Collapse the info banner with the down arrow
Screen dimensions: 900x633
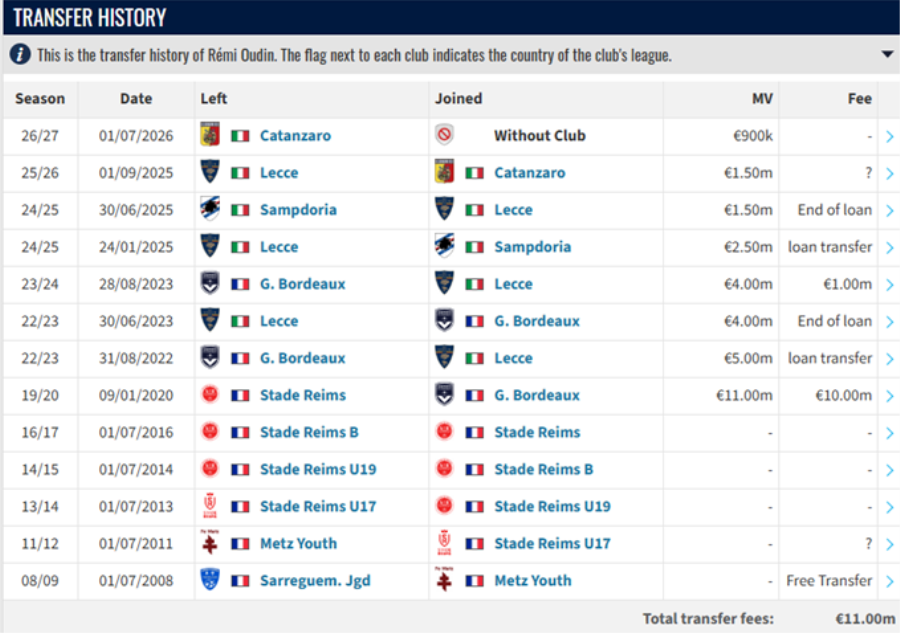pos(887,55)
